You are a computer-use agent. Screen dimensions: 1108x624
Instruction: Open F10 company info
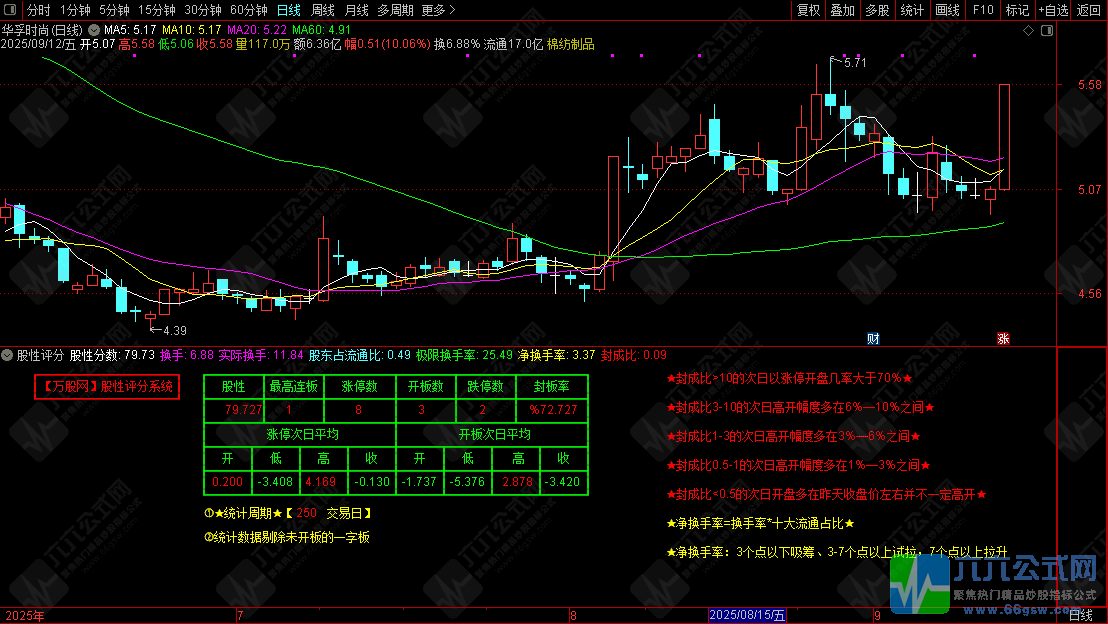pyautogui.click(x=983, y=10)
